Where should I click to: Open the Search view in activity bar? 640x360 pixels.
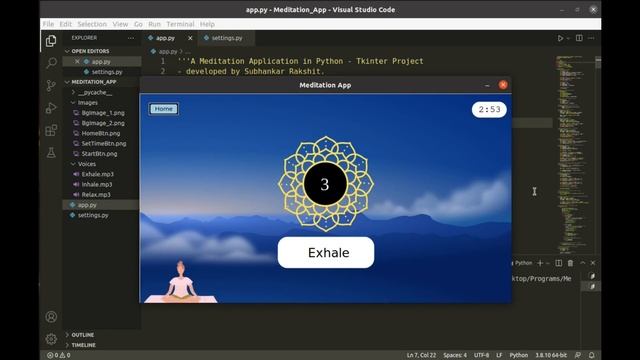(x=51, y=63)
